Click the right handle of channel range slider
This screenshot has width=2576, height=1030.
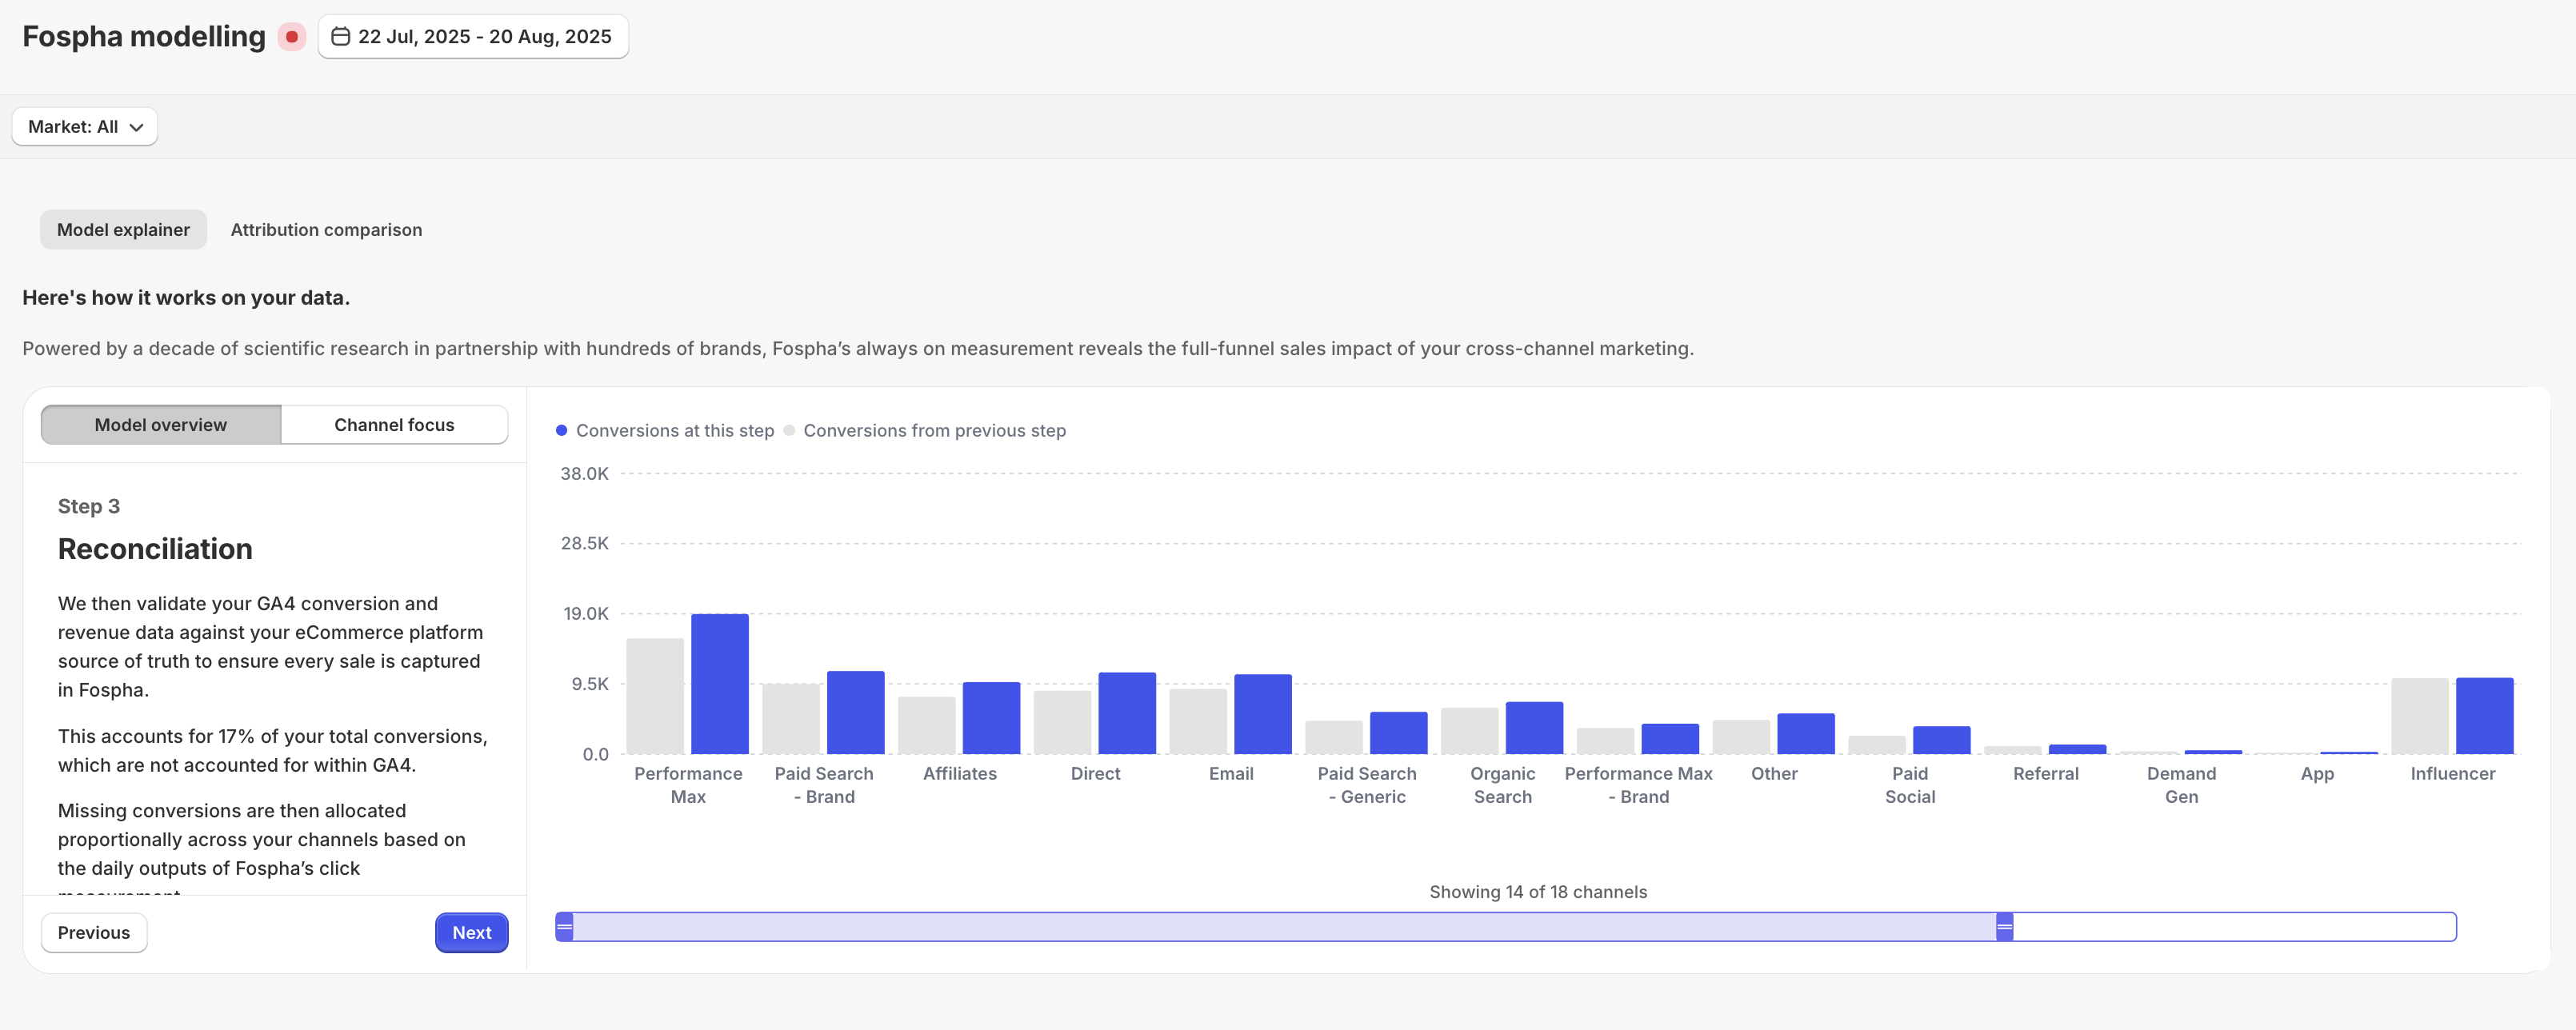coord(2004,927)
